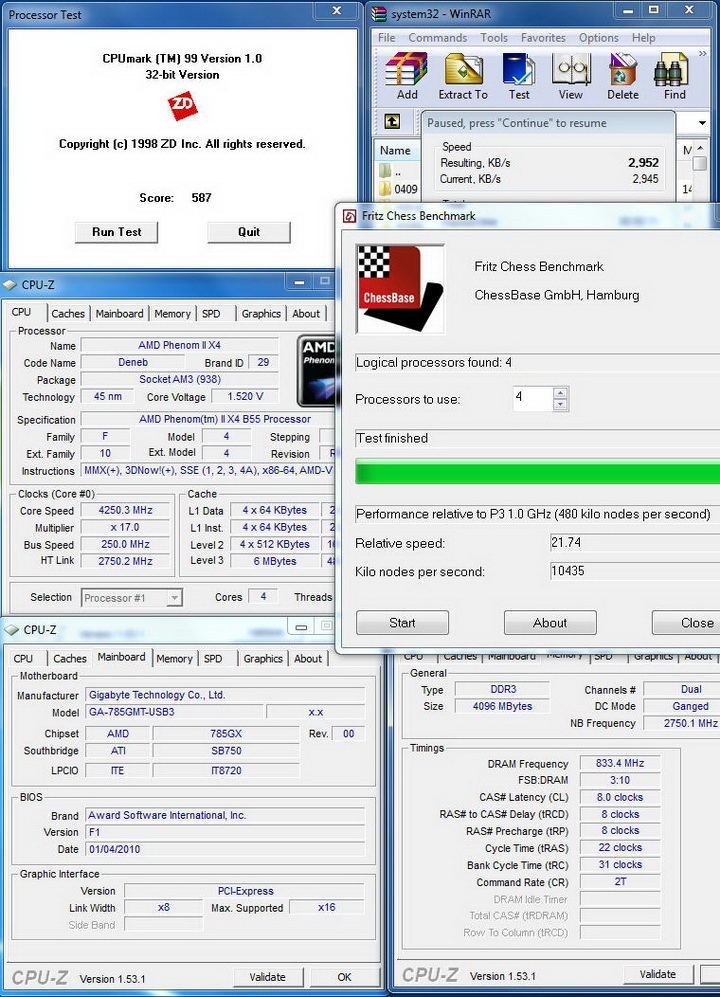Decrease Processors to use spinner down arrow

coord(560,405)
